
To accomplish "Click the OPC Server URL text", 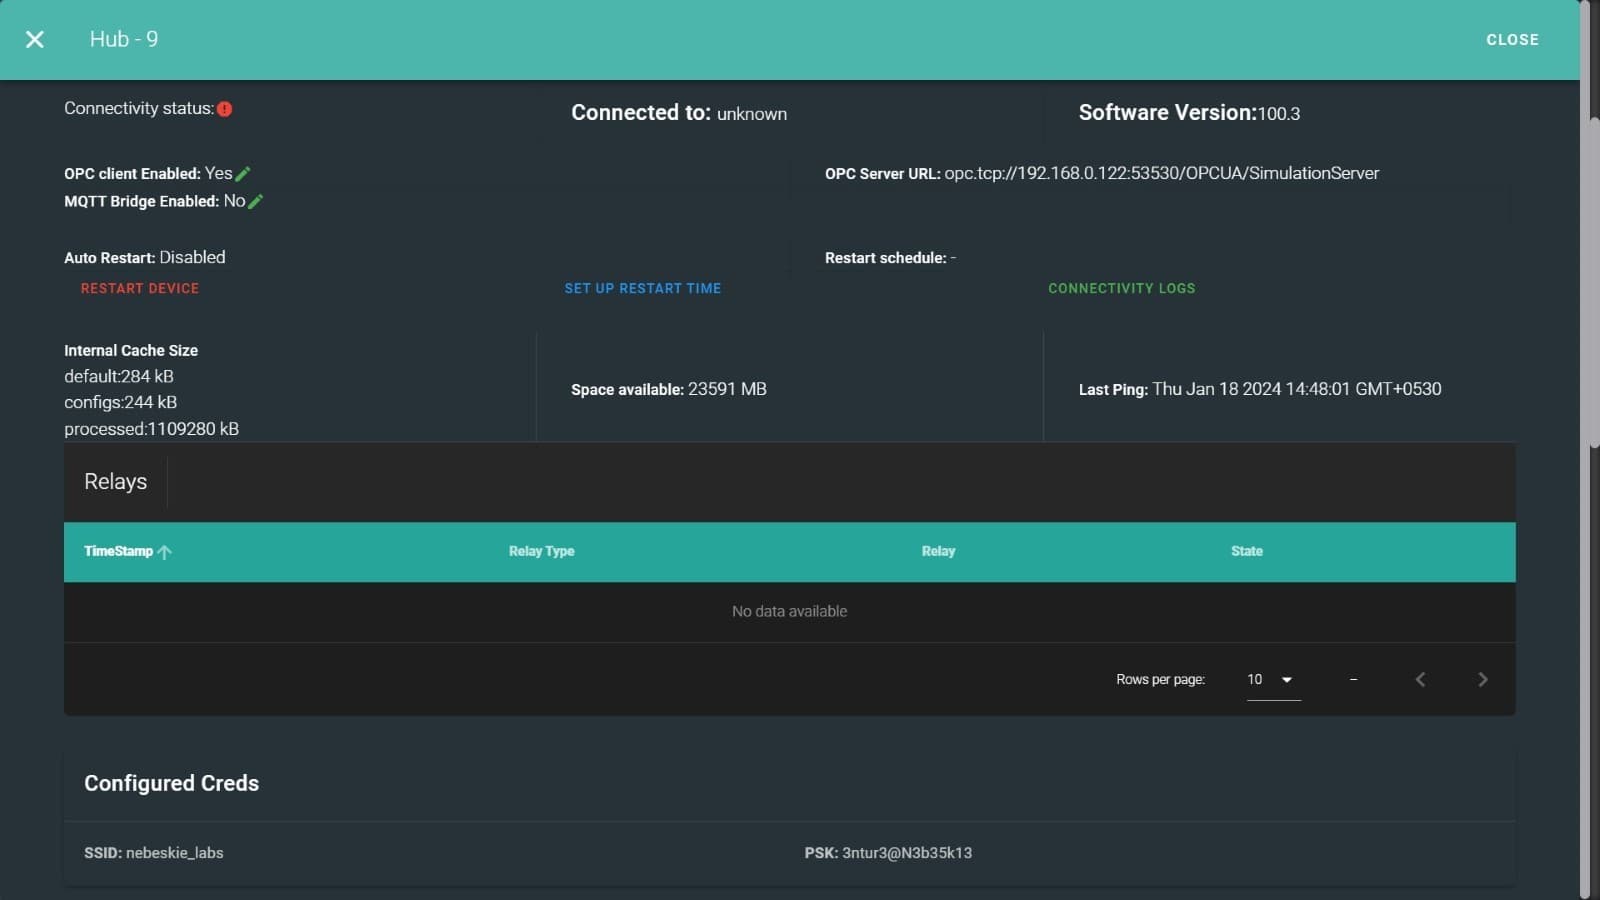I will point(1161,173).
